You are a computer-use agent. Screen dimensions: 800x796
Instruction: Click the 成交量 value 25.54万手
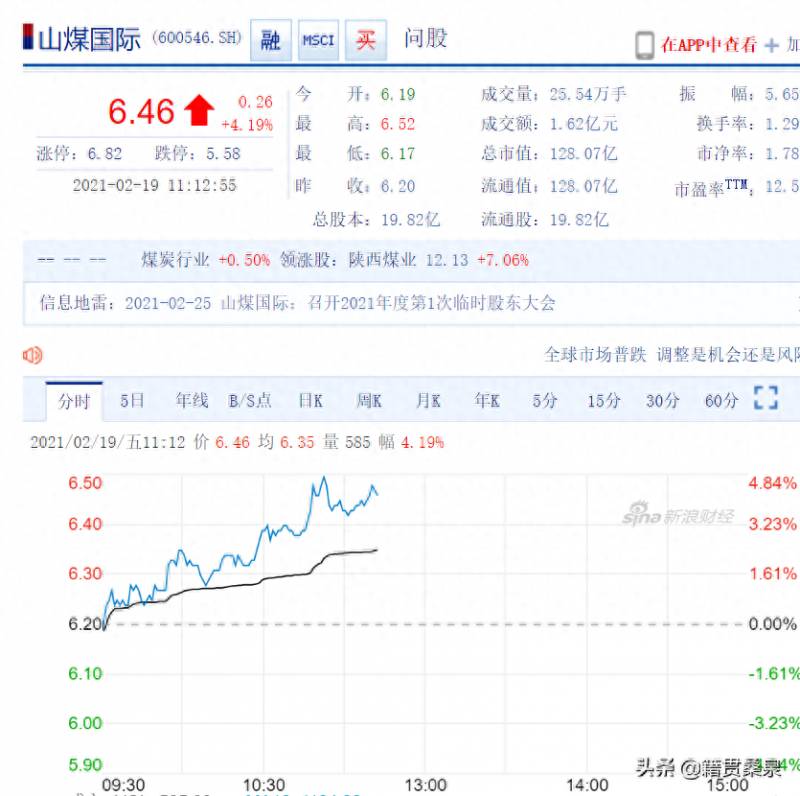(588, 94)
